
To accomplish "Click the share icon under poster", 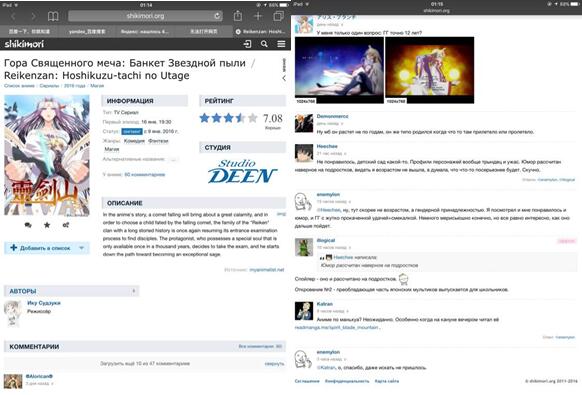I will (66, 225).
